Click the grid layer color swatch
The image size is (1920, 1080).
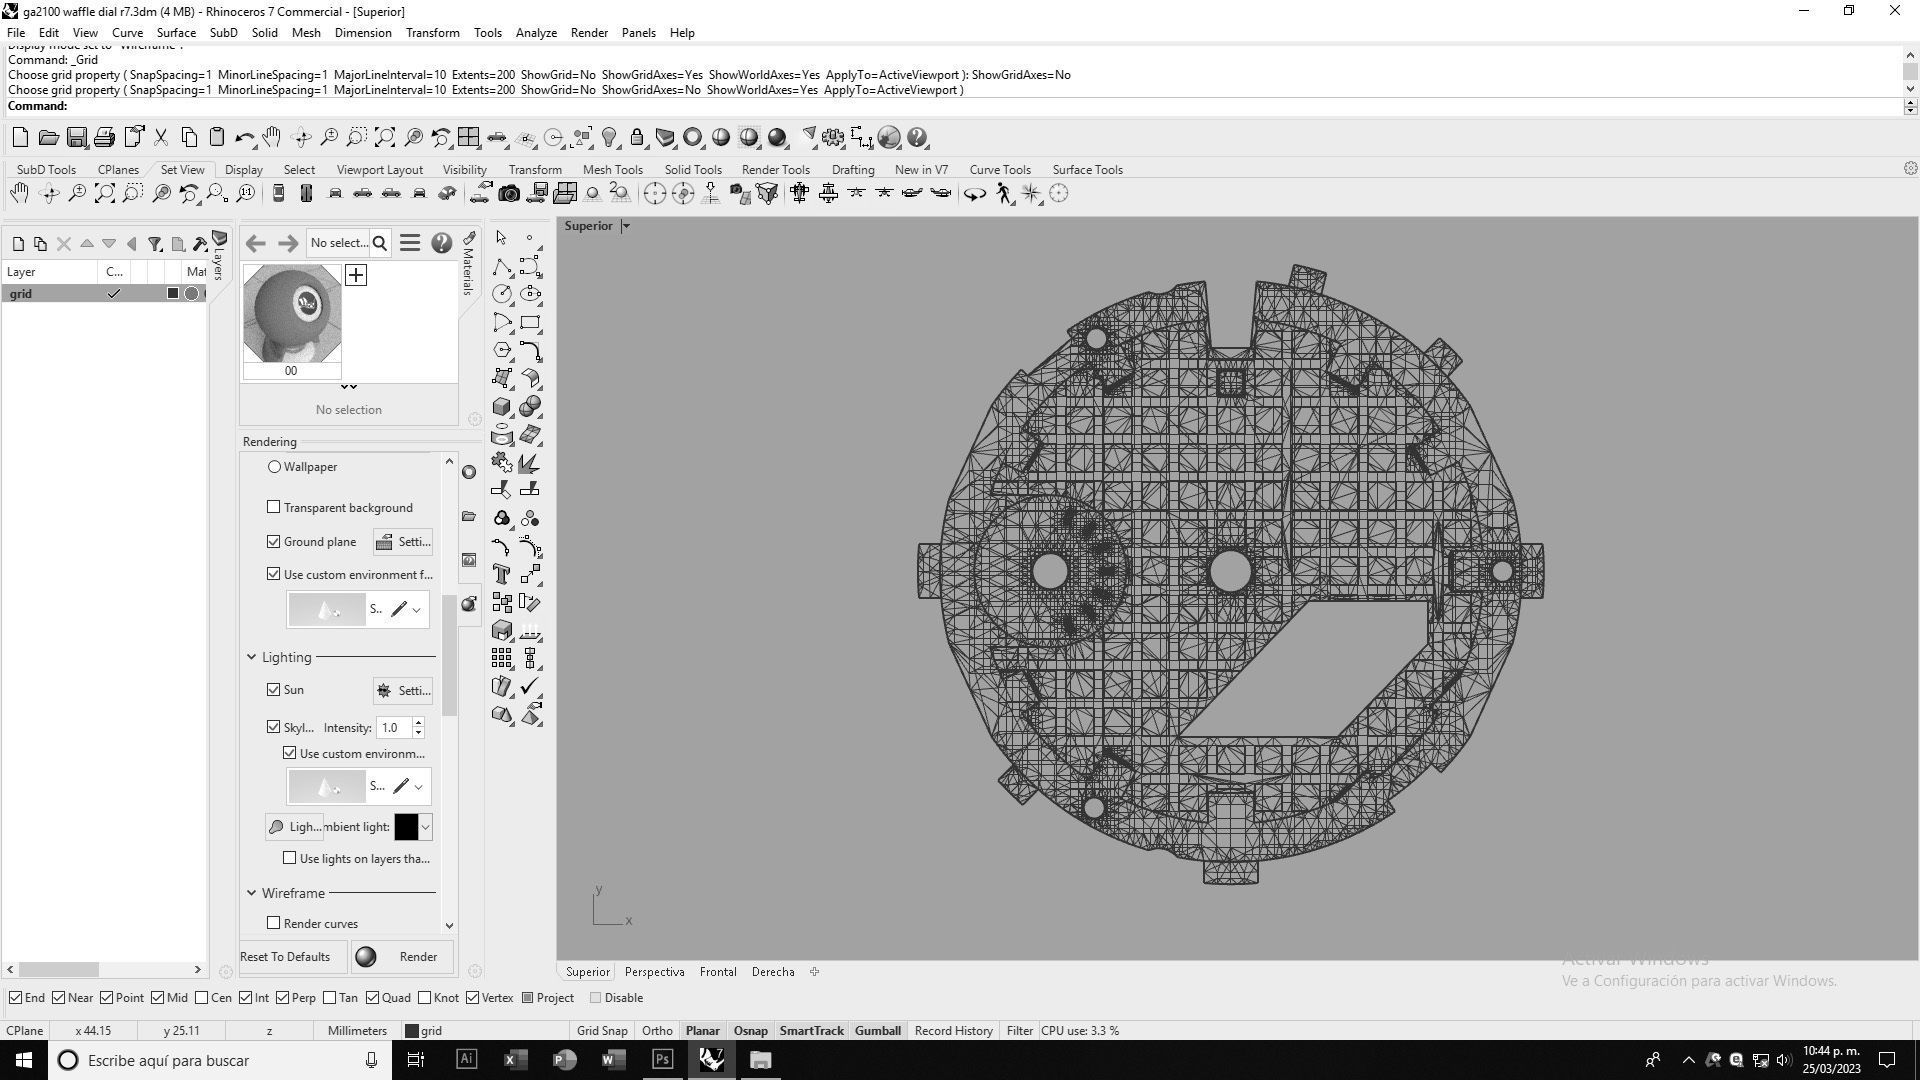173,294
